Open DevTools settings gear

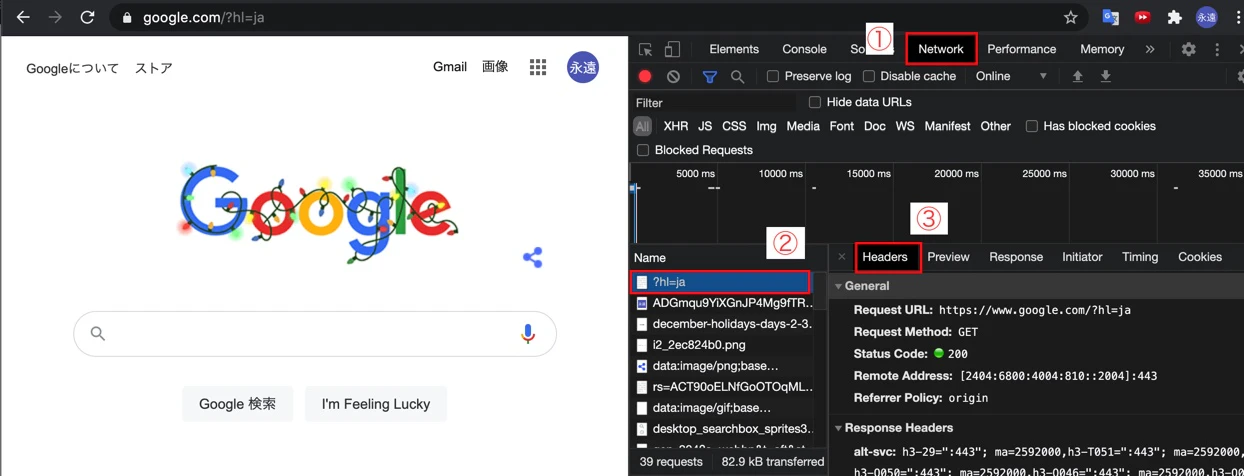tap(1188, 49)
